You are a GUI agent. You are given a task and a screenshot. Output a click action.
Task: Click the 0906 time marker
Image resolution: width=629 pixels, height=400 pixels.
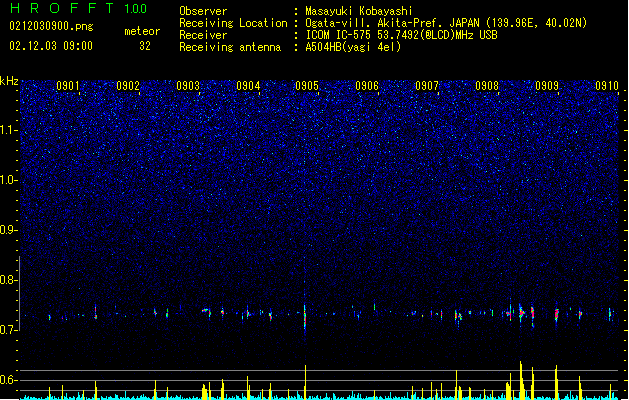(367, 85)
